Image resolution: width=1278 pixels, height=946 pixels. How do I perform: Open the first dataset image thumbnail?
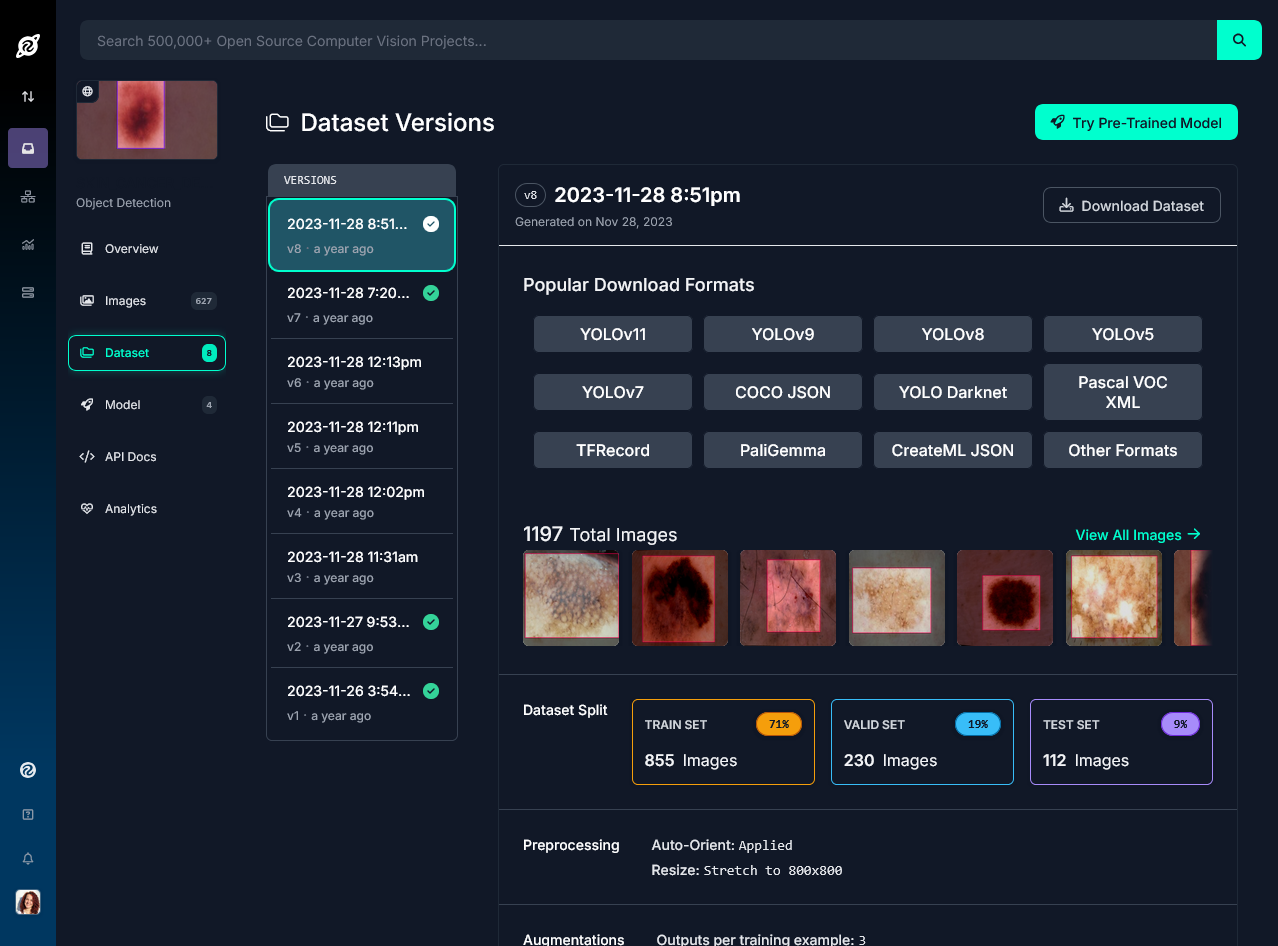pos(571,598)
